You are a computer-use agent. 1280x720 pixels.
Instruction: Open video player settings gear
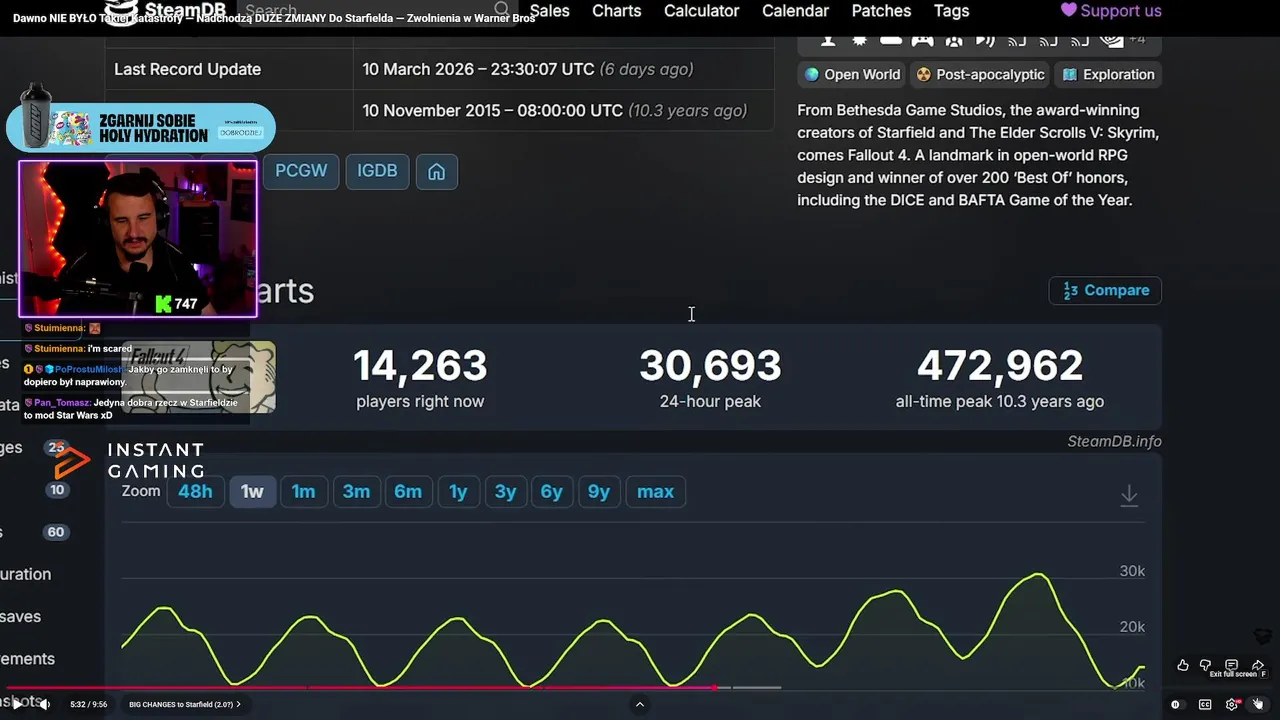pos(1232,704)
